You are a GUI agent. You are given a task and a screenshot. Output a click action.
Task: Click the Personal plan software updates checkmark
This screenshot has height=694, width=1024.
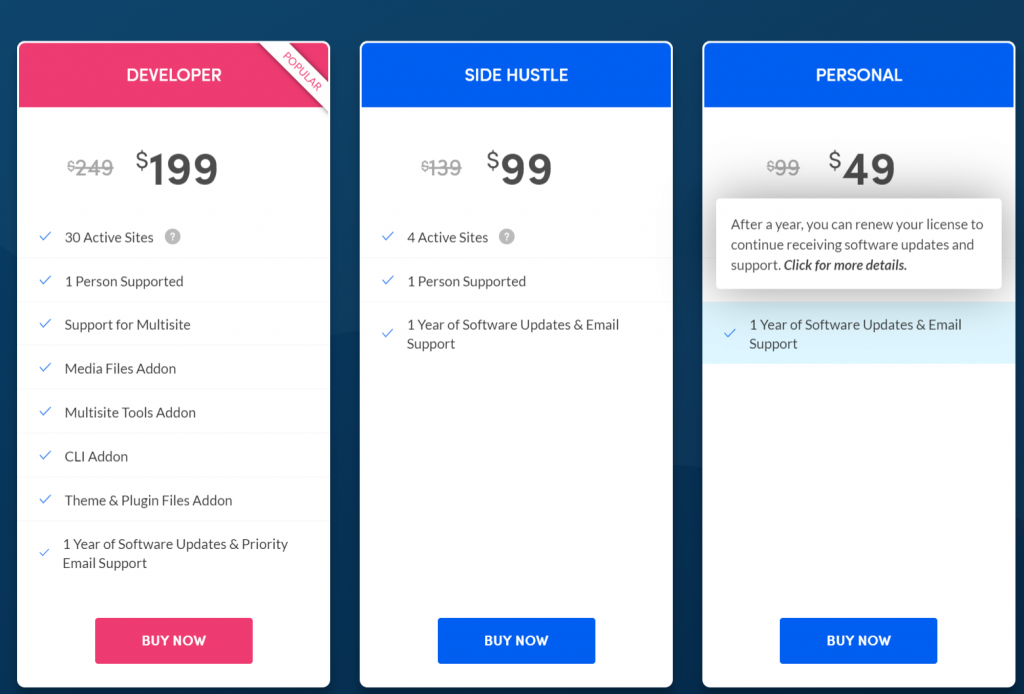(x=729, y=333)
